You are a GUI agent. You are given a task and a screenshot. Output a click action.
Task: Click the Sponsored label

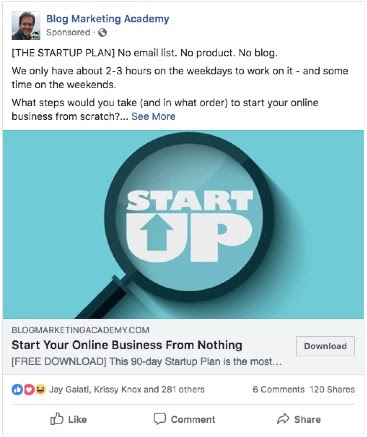[x=68, y=32]
